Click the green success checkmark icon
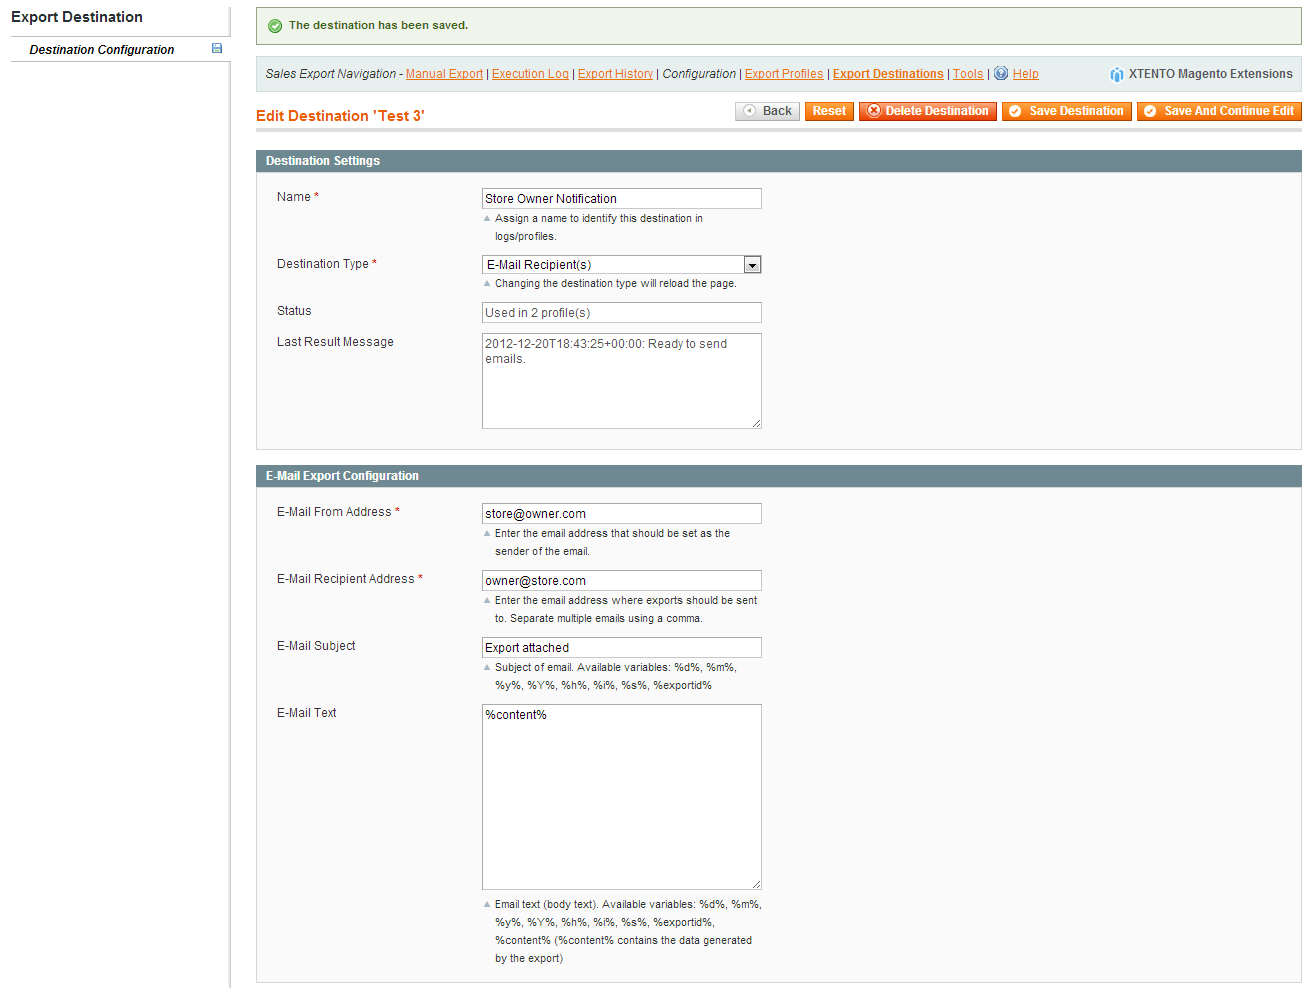Viewport: 1313px width, 988px height. click(x=275, y=26)
